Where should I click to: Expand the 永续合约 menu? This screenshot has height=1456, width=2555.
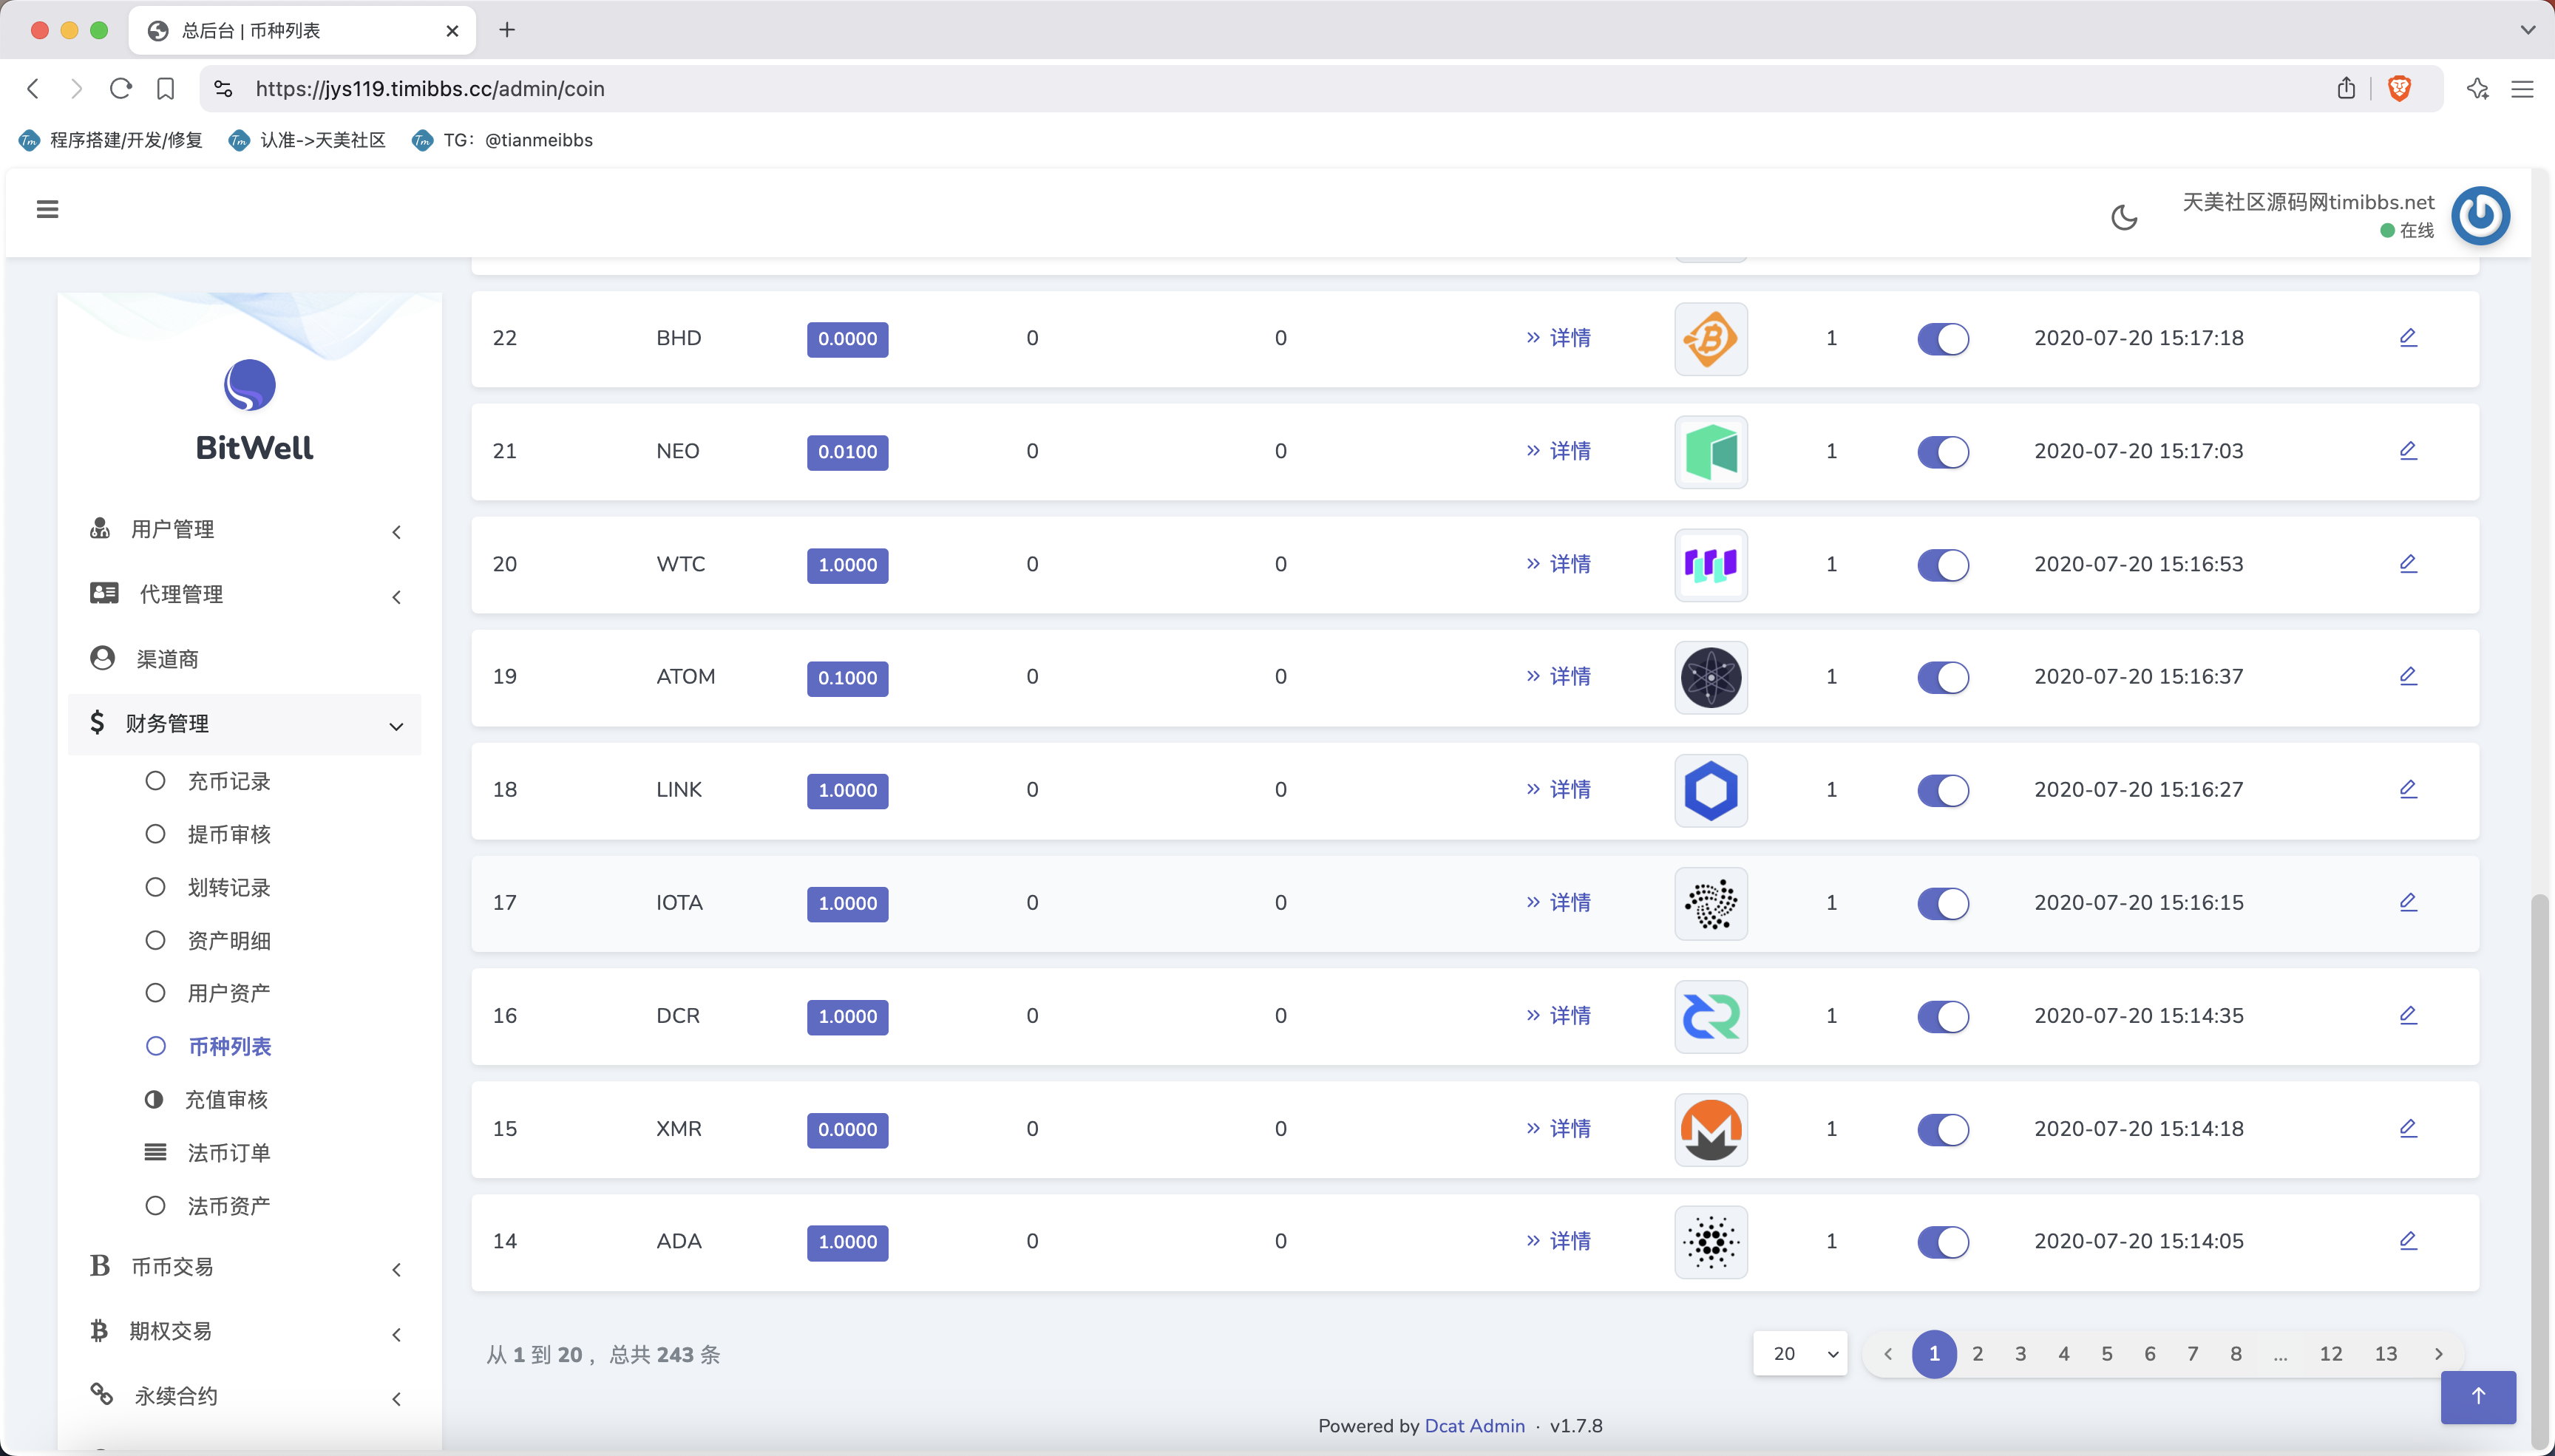click(x=245, y=1396)
